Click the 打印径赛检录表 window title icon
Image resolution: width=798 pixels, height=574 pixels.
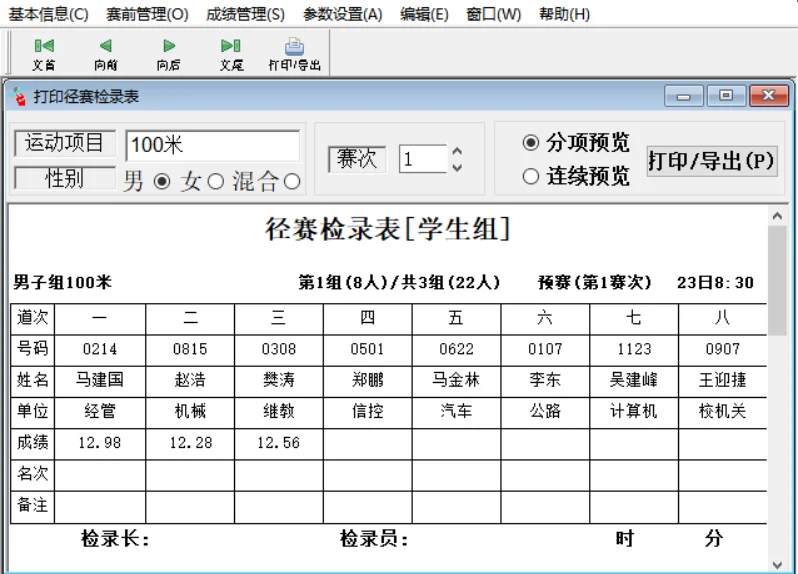(19, 96)
